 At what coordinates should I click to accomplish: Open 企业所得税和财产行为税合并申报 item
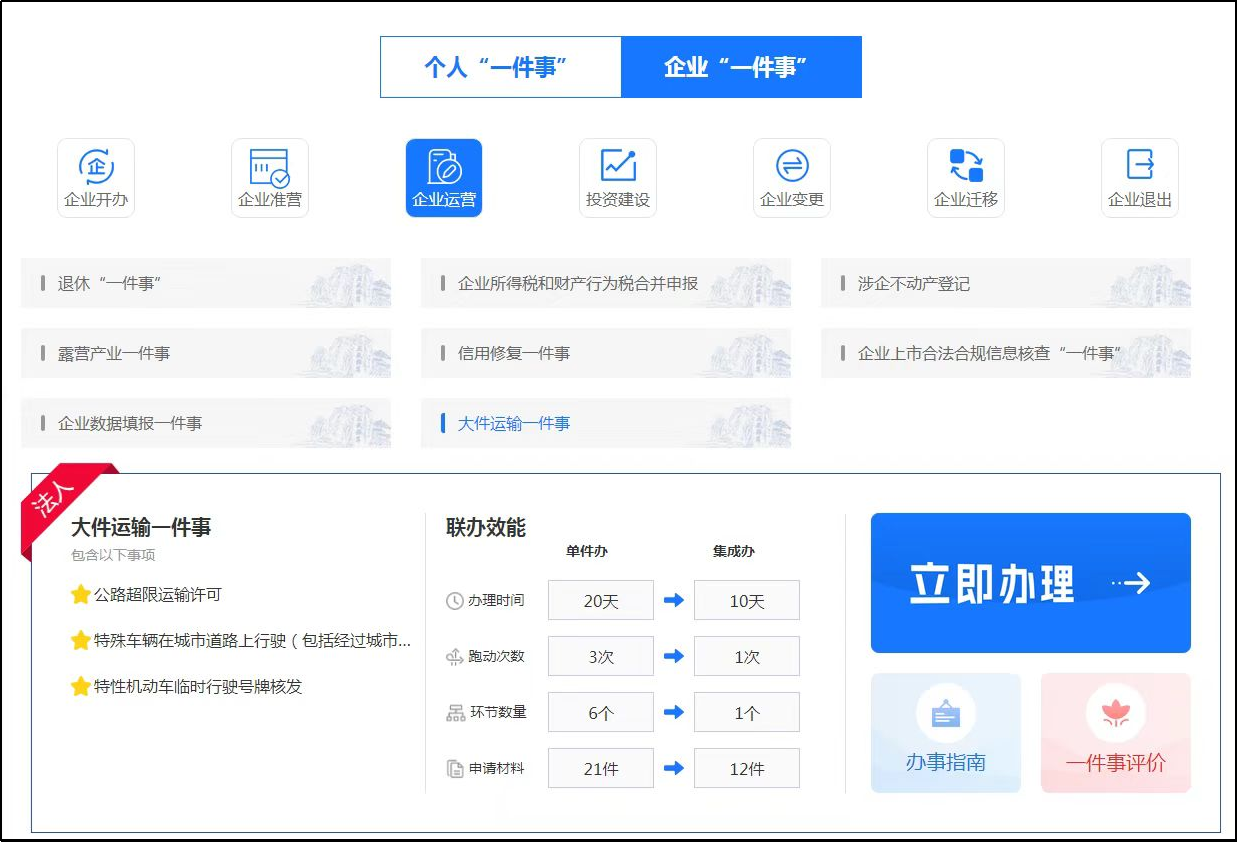click(x=606, y=284)
